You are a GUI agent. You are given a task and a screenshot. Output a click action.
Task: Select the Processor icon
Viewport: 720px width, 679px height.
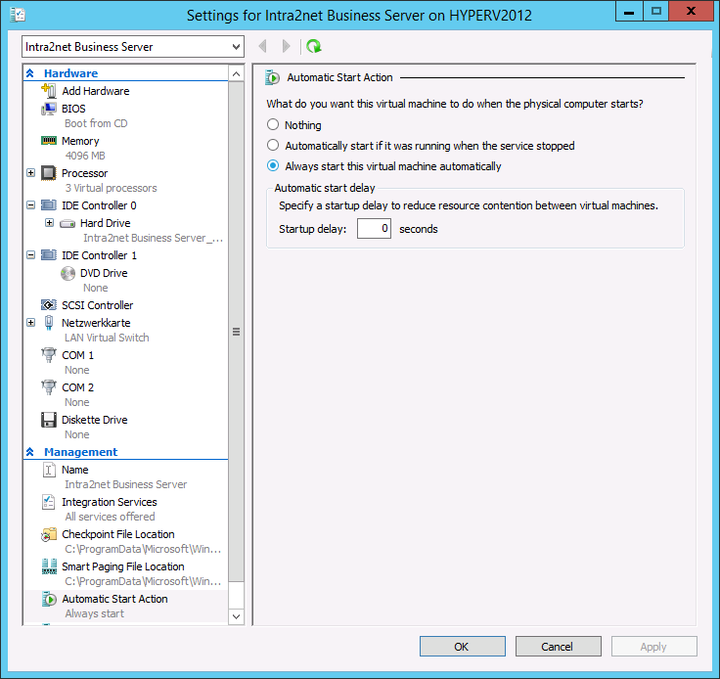pos(49,173)
